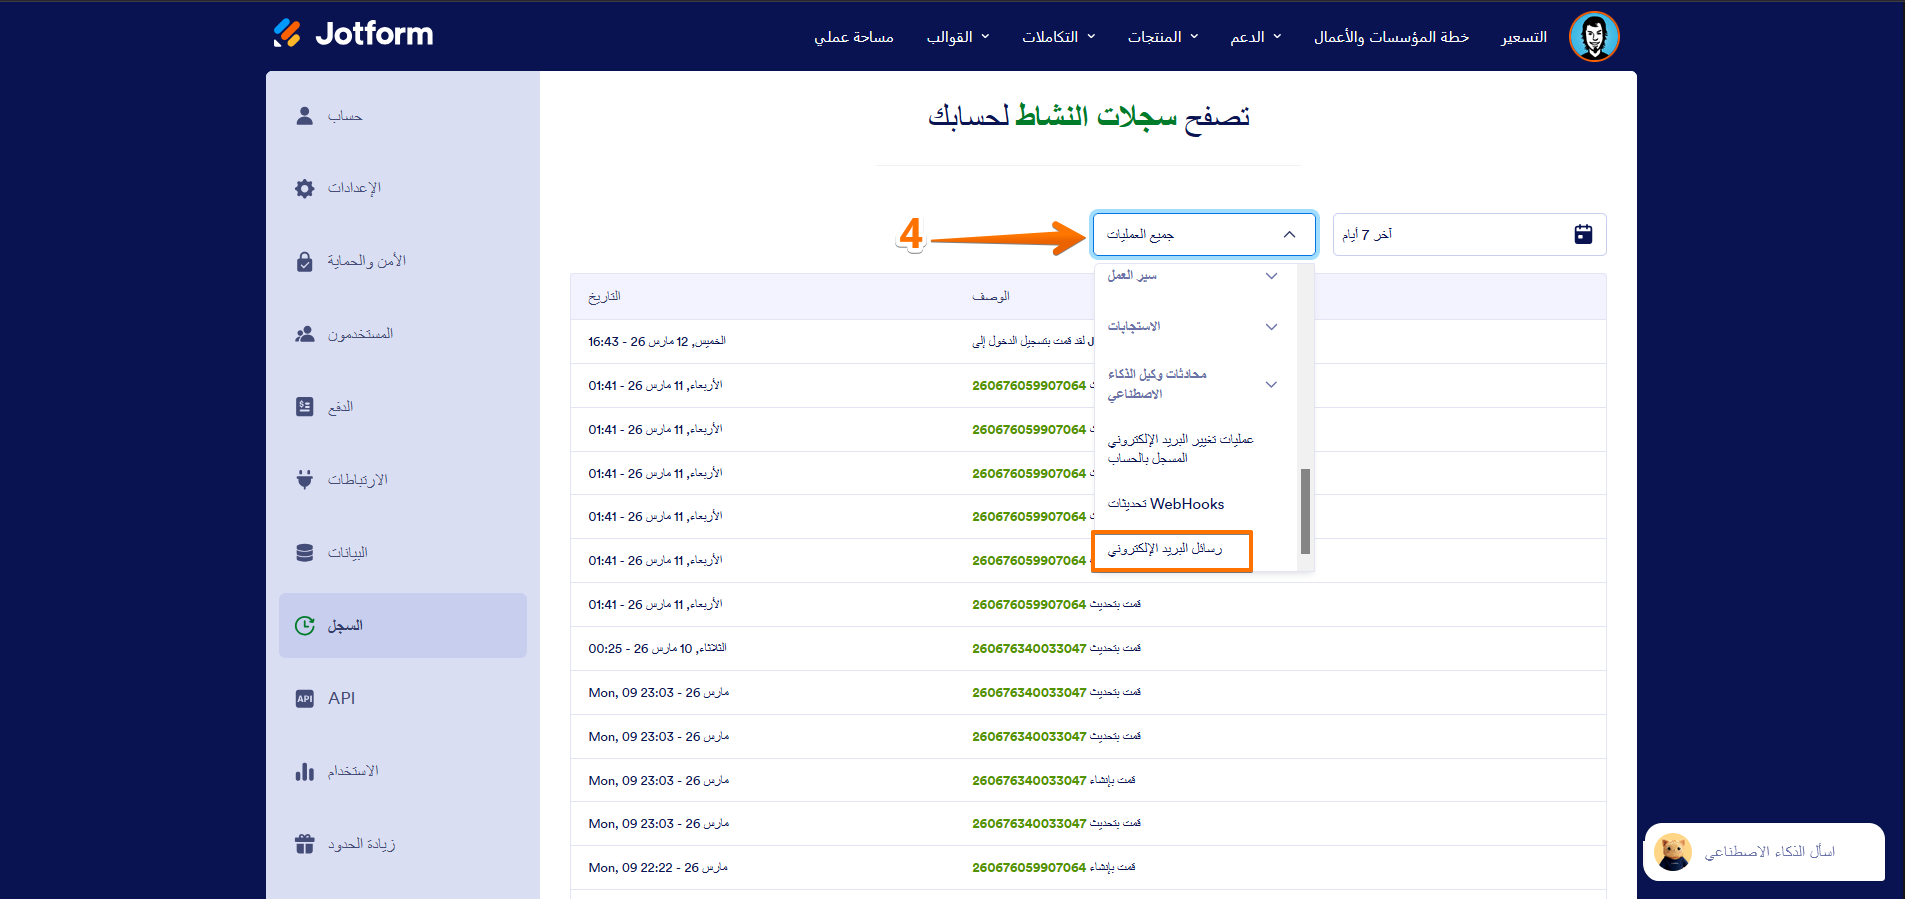Open the الدعم nav dropdown
Image resolution: width=1905 pixels, height=899 pixels.
(1256, 37)
